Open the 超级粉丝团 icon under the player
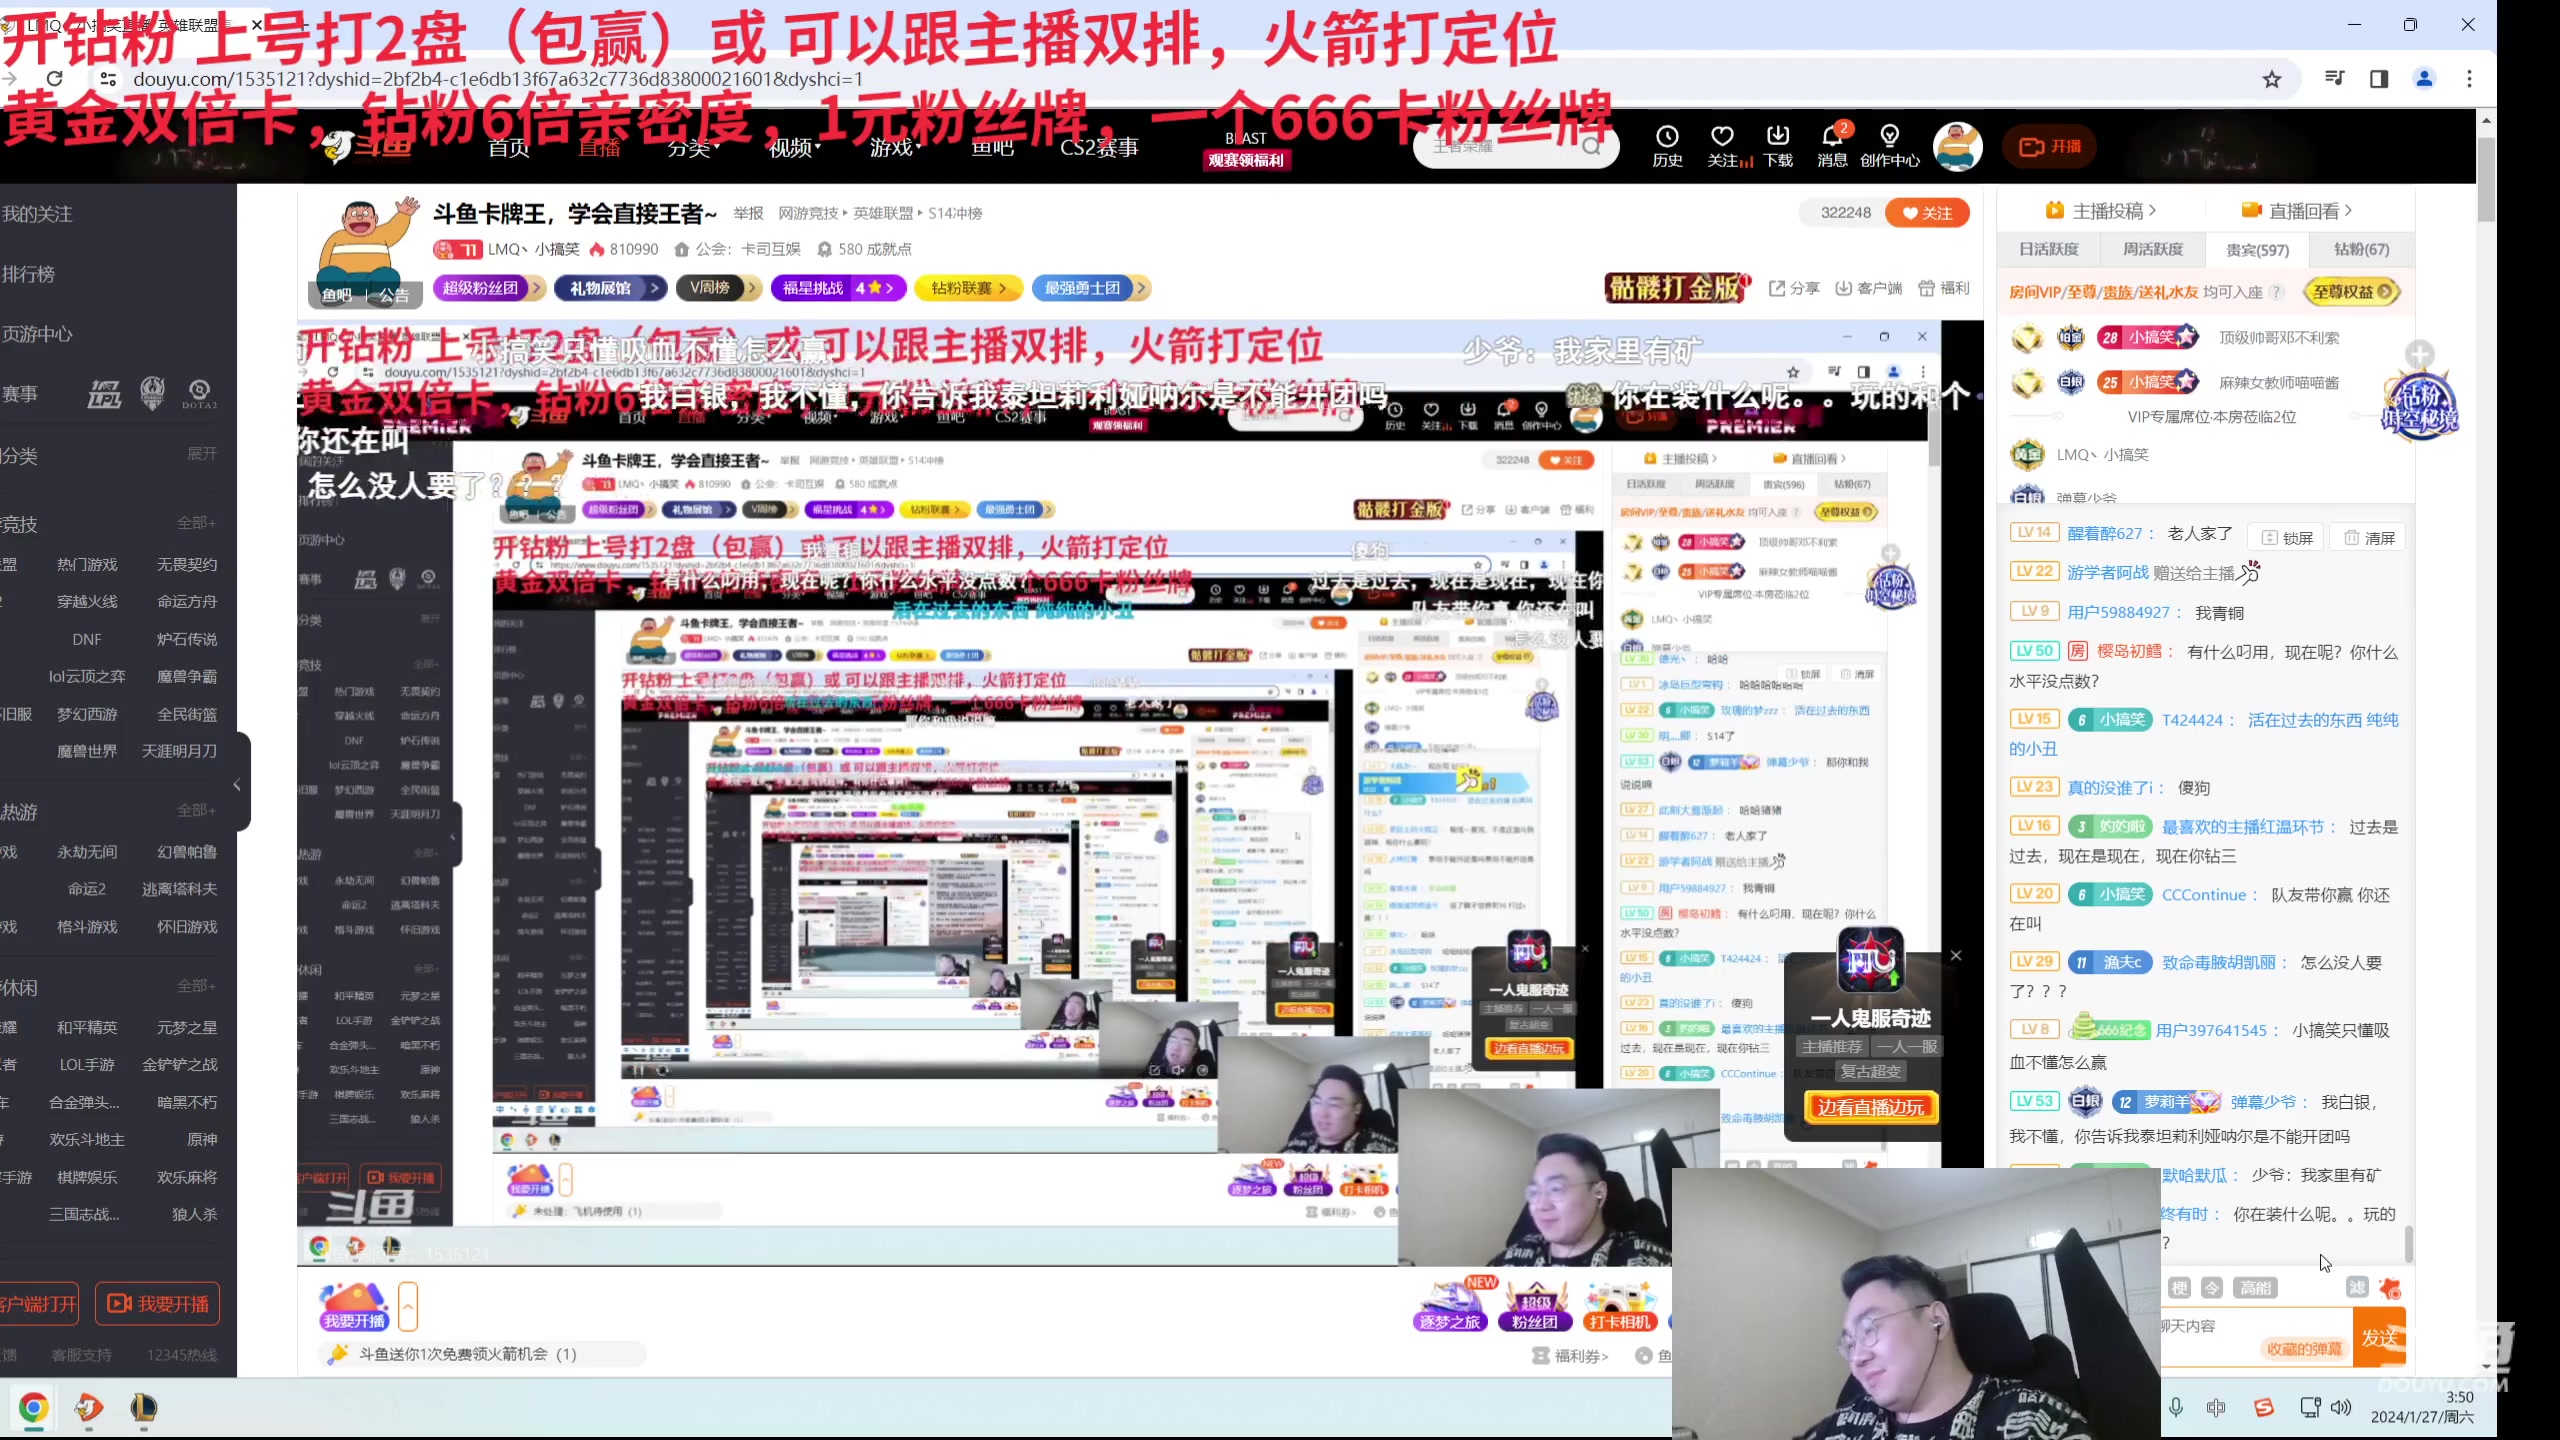This screenshot has width=2560, height=1440. pyautogui.click(x=1534, y=1304)
